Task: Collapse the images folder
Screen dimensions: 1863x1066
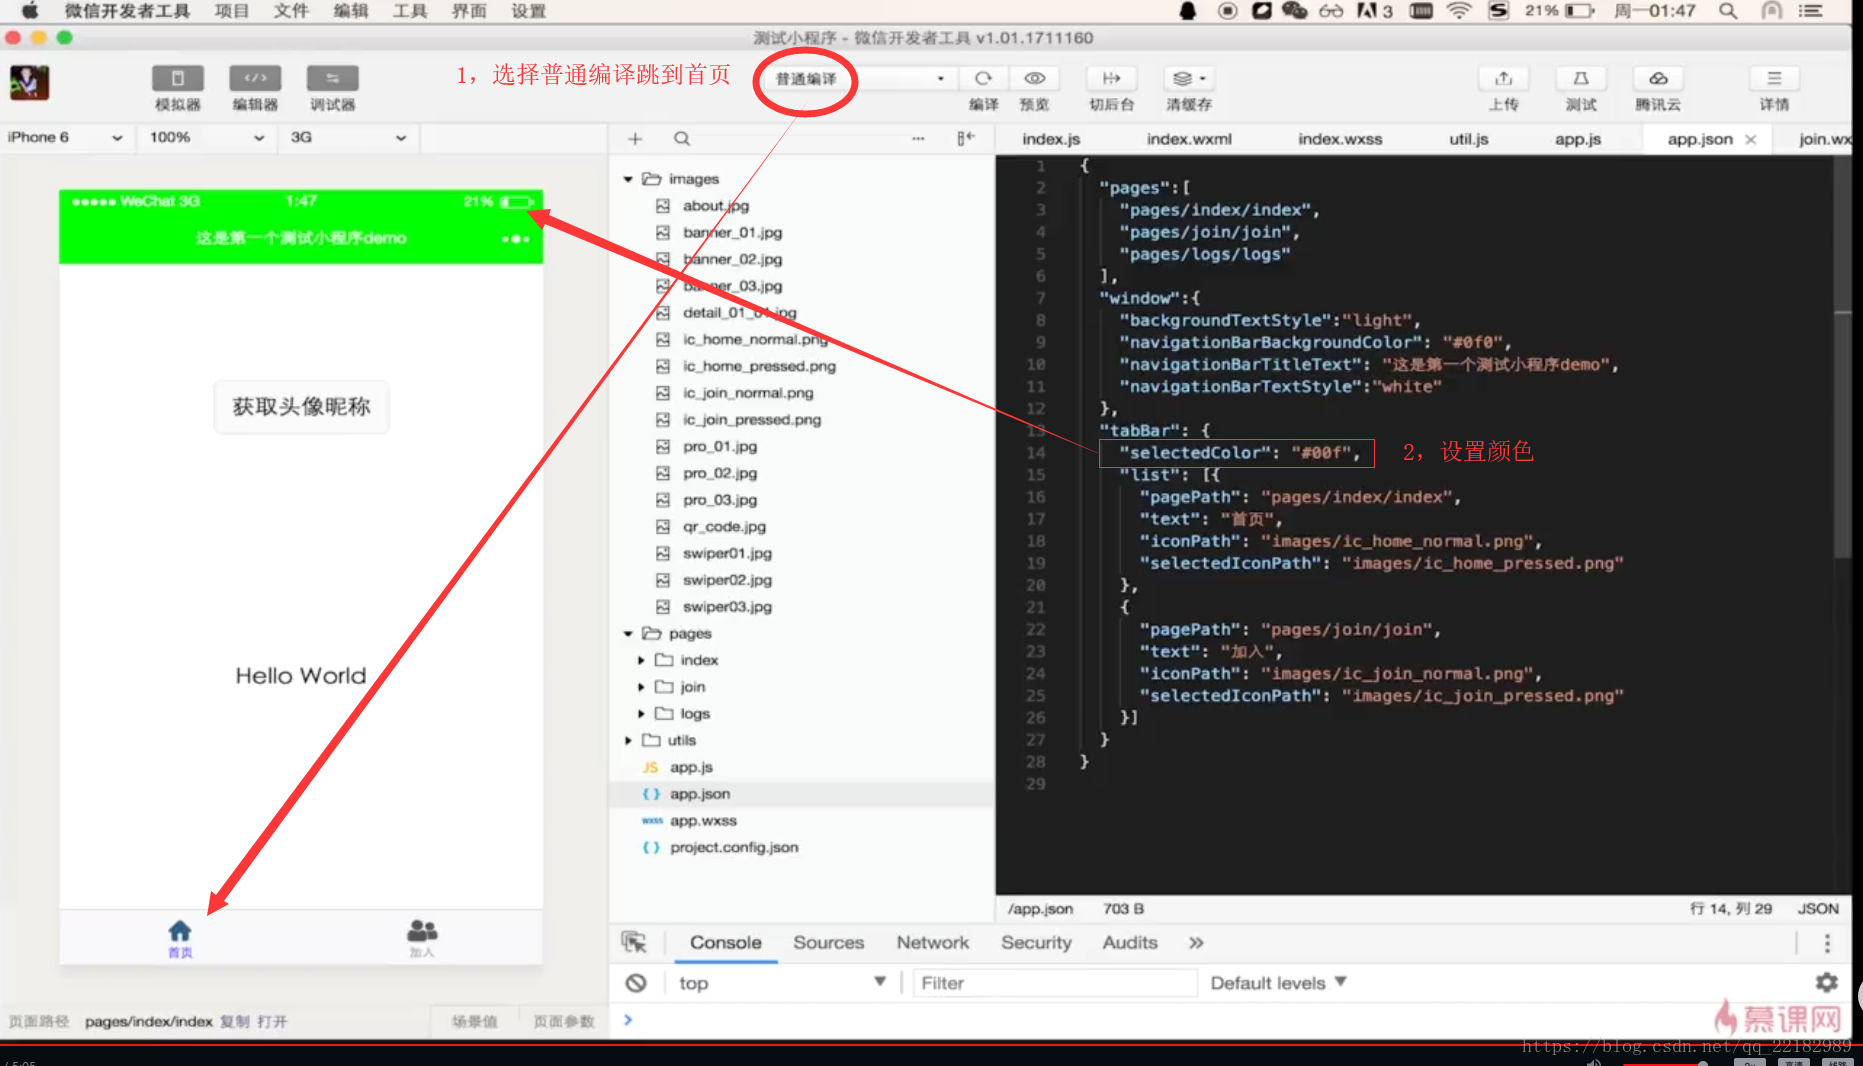Action: [628, 179]
